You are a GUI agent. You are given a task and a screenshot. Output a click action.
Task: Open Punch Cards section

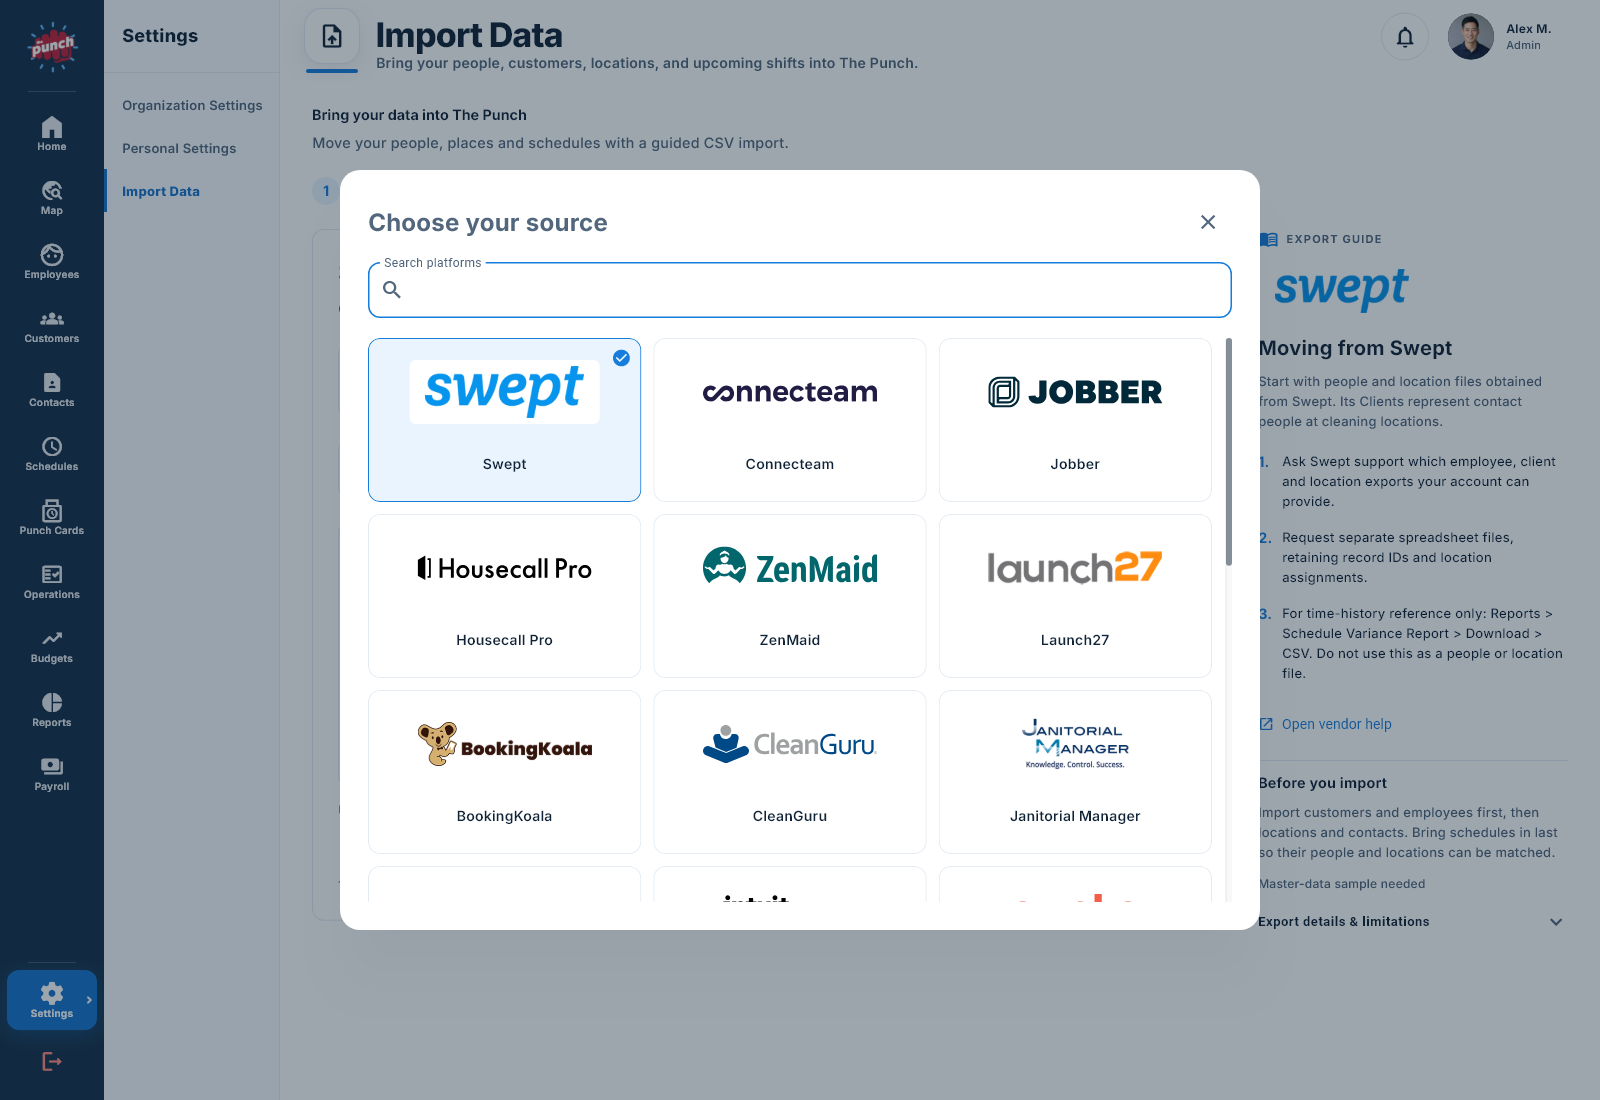click(x=52, y=518)
